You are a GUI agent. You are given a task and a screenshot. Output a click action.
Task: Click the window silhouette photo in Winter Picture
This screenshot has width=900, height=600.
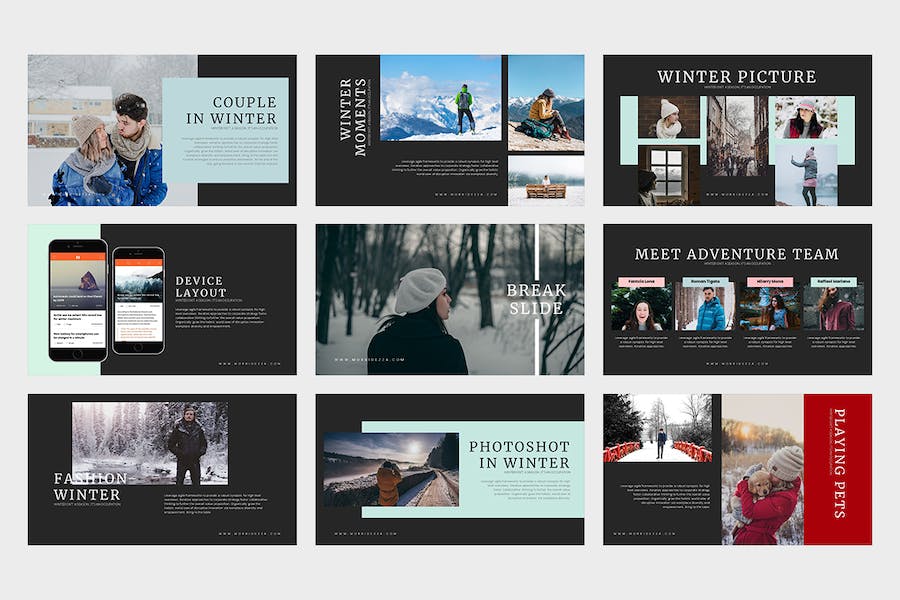tap(669, 175)
